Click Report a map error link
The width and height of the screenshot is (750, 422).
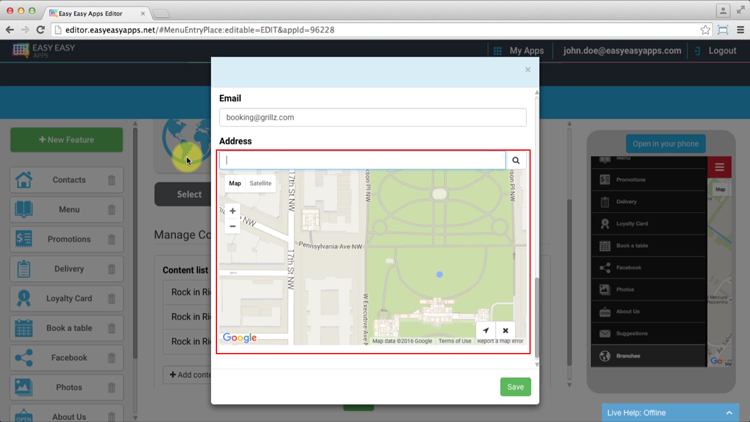click(x=500, y=341)
